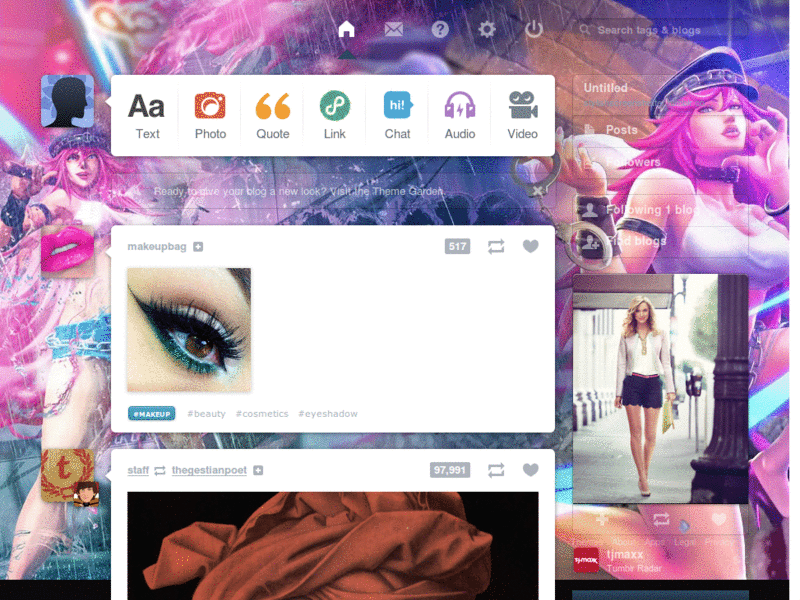Open the #eyeshadow tag

(328, 414)
